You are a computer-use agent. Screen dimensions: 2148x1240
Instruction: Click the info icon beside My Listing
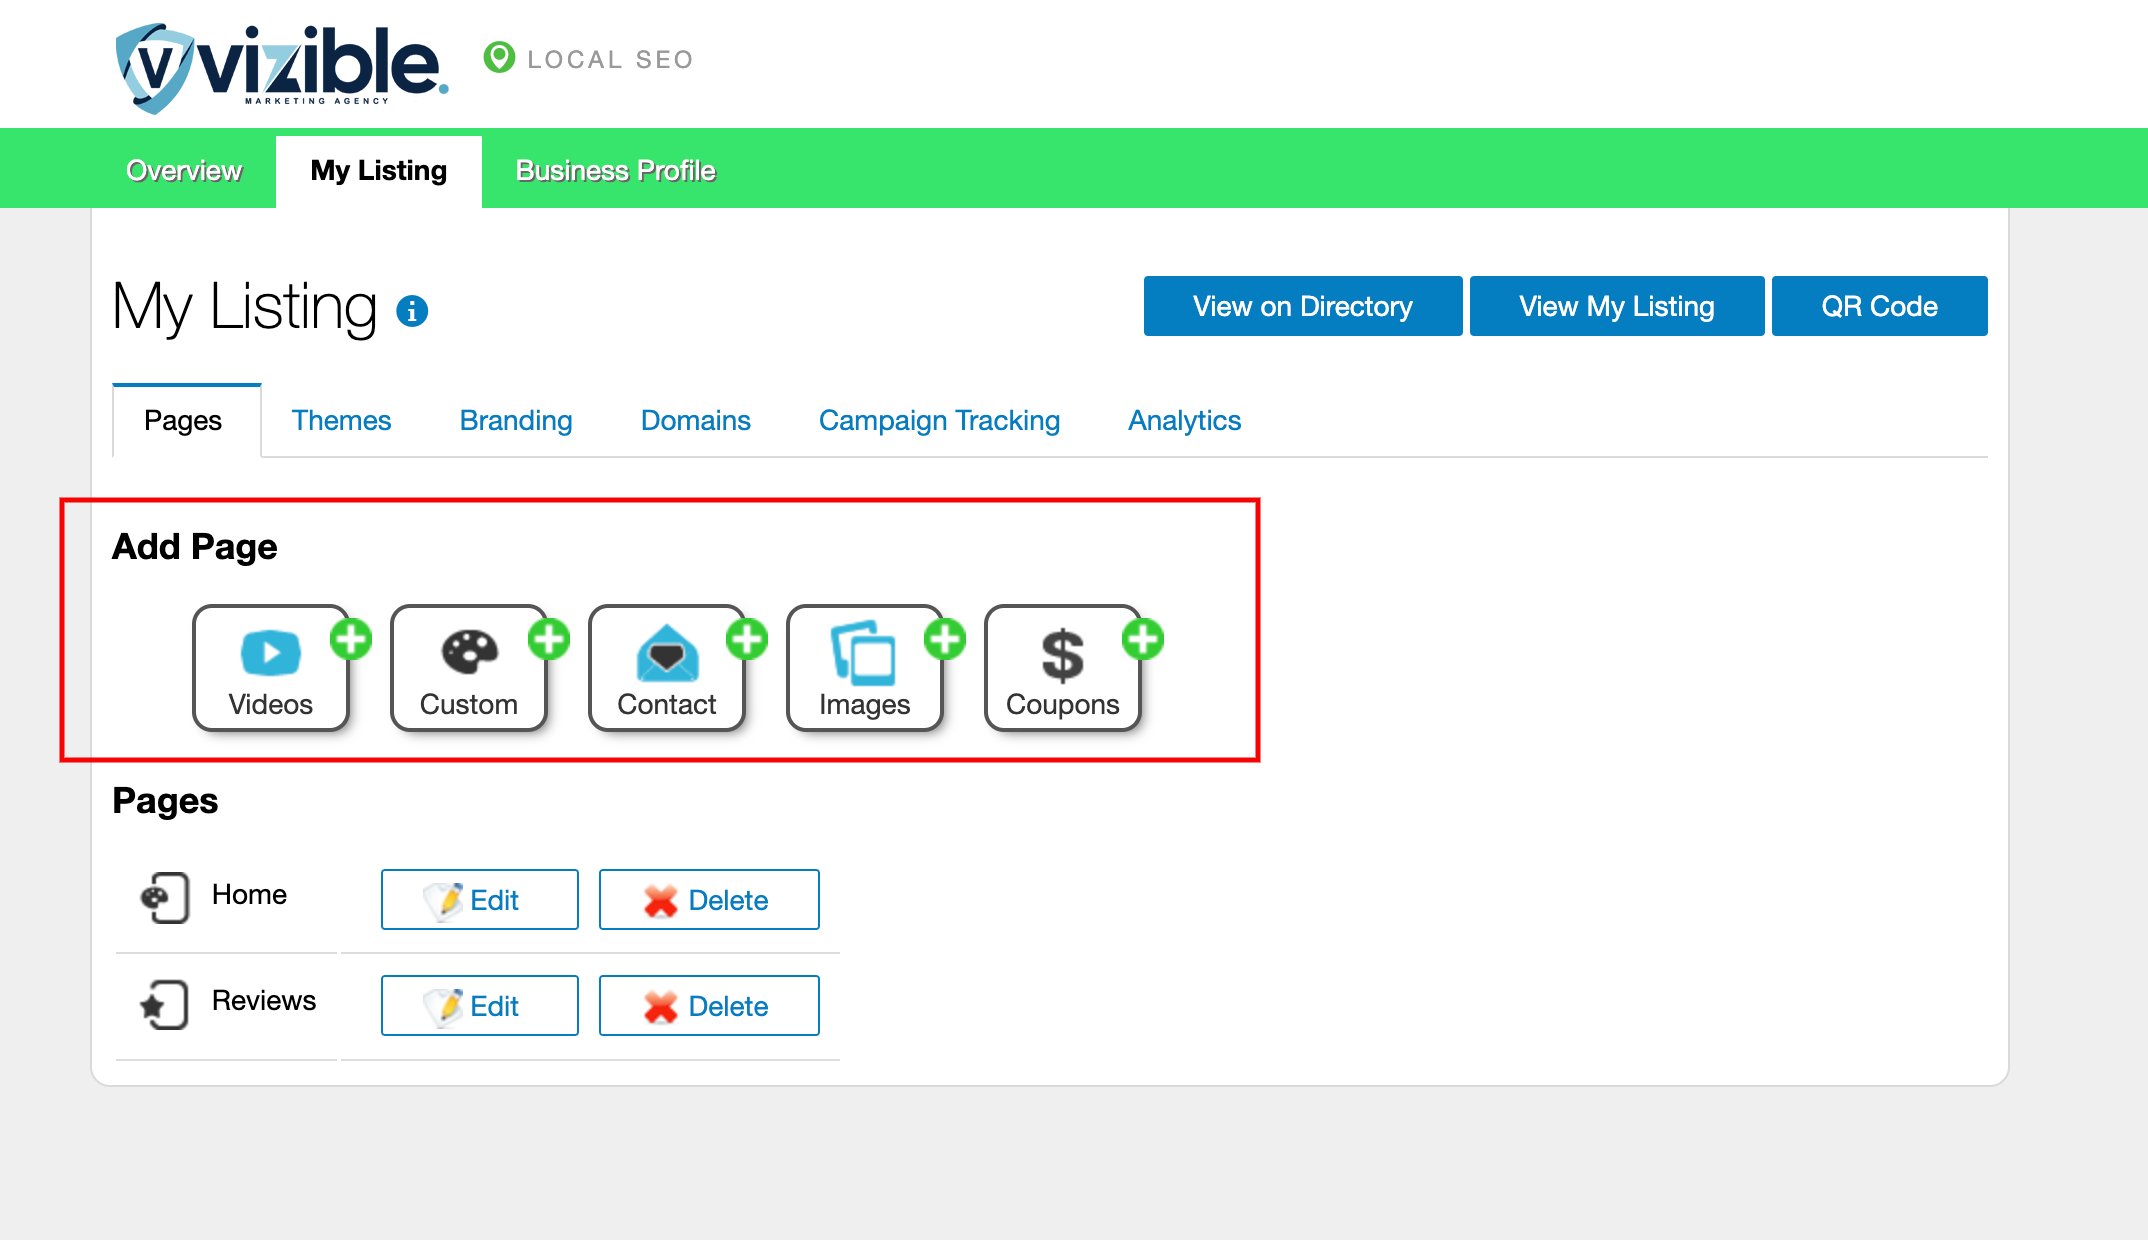pyautogui.click(x=412, y=311)
